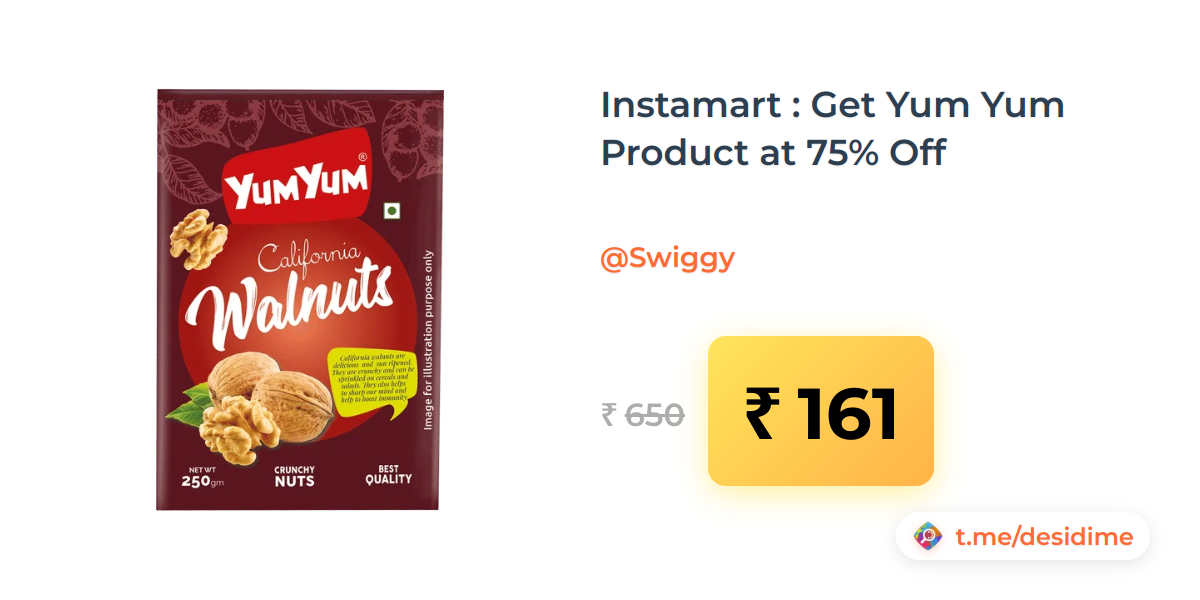Click the DesiDime Telegram logo icon

pos(928,537)
